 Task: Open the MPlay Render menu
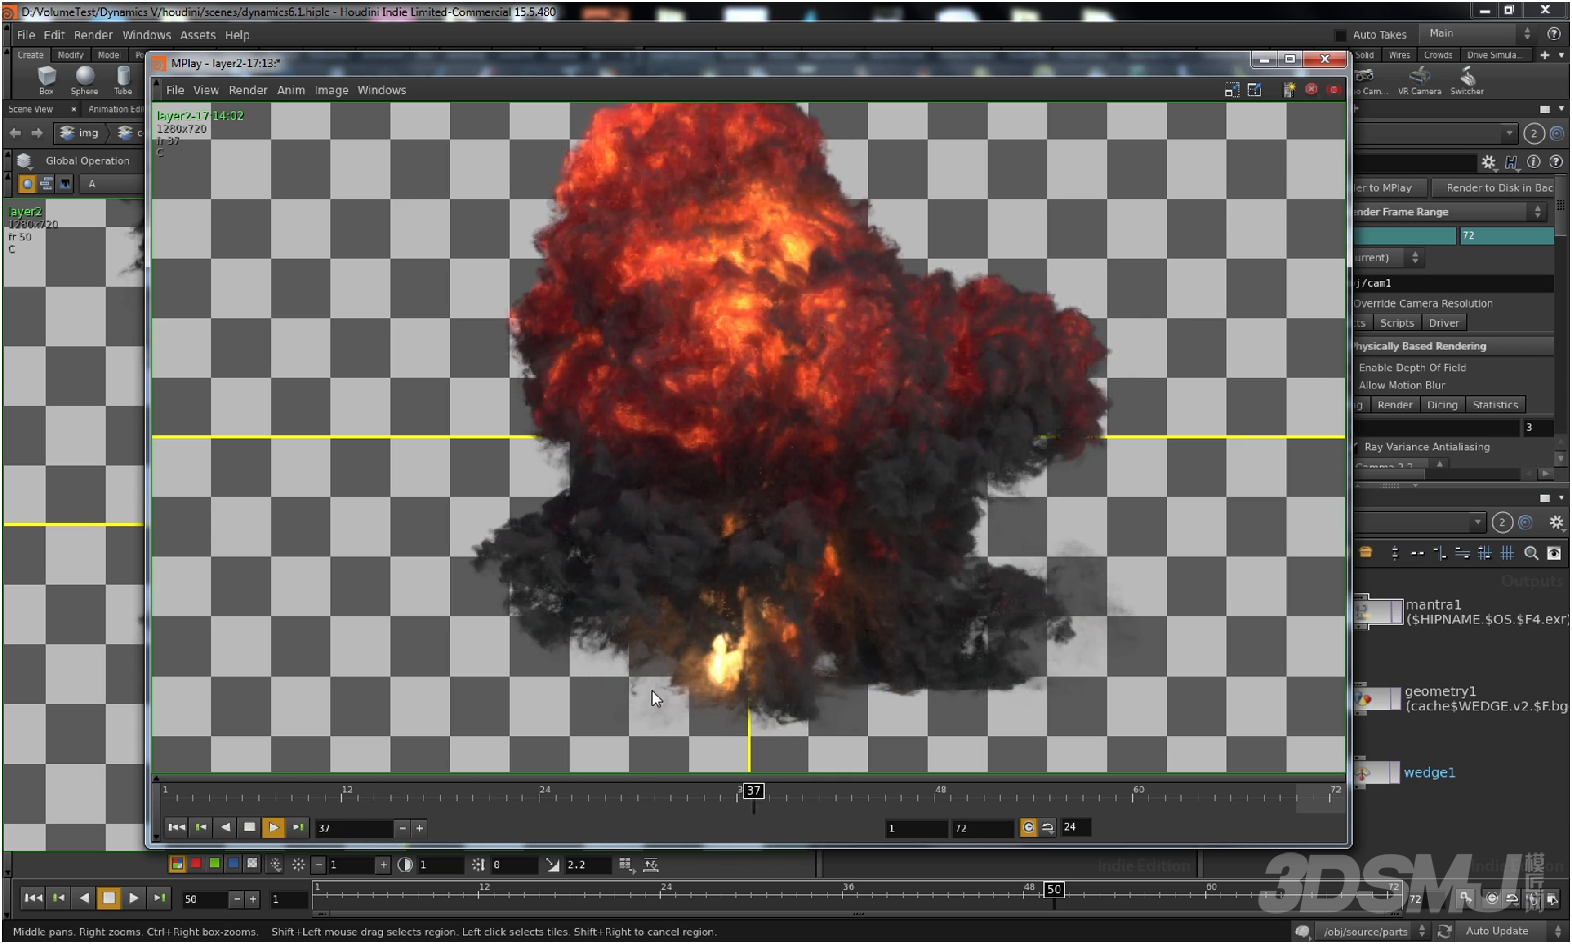coord(248,90)
